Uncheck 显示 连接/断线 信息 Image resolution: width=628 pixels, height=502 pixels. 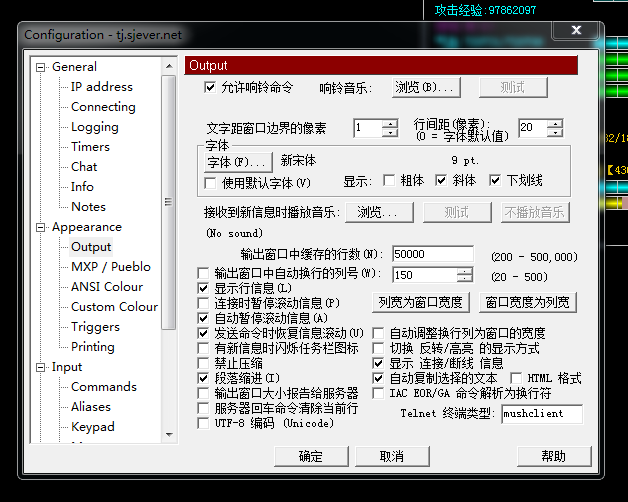pyautogui.click(x=378, y=364)
